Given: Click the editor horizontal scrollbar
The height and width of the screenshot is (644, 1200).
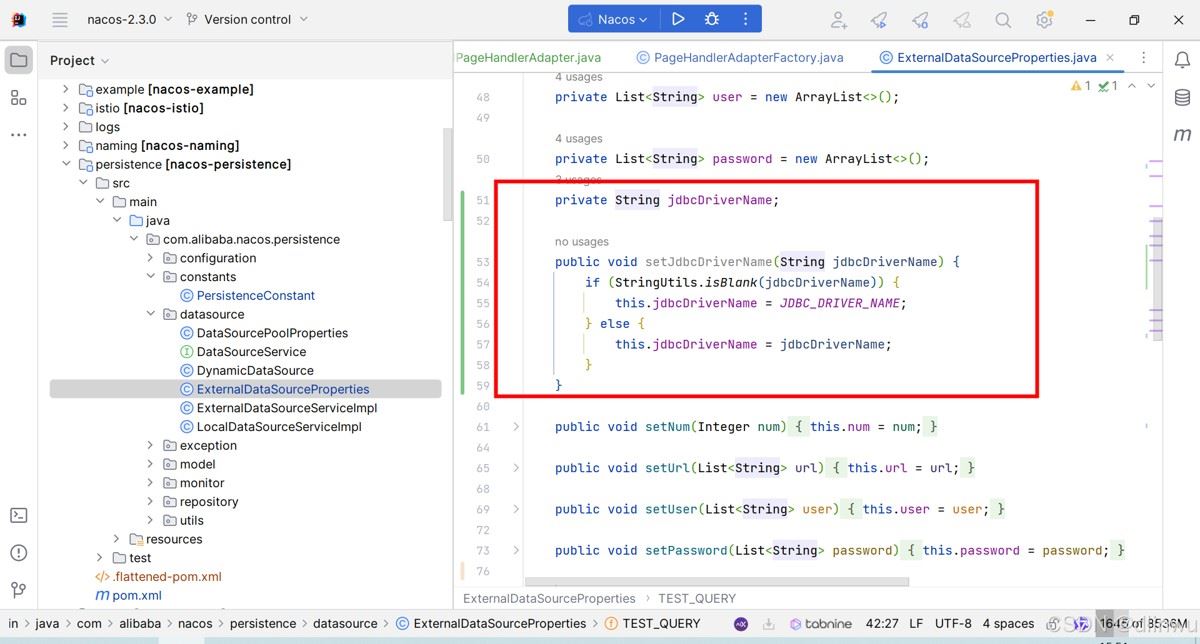Looking at the screenshot, I should (x=716, y=581).
